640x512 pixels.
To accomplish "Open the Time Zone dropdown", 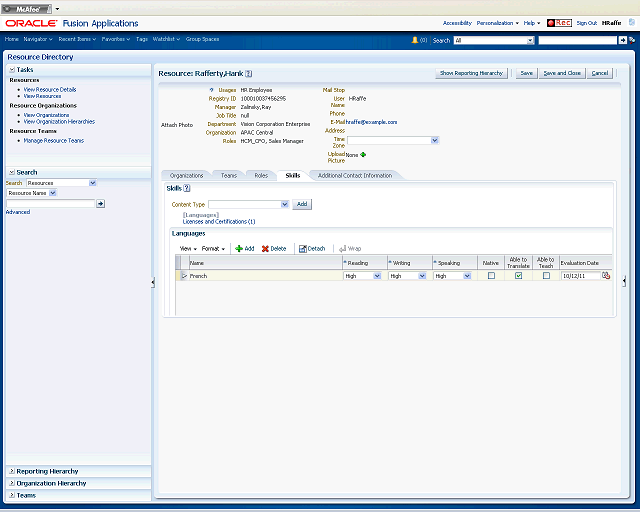I will click(x=435, y=140).
